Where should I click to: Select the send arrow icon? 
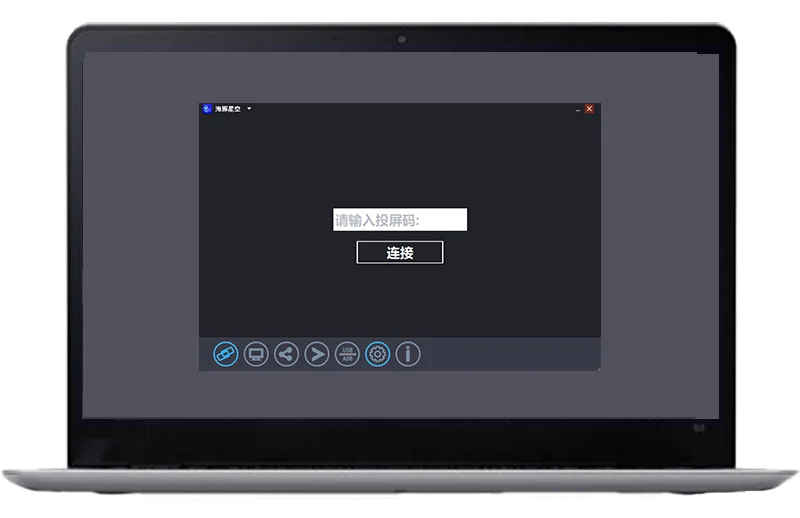click(317, 354)
